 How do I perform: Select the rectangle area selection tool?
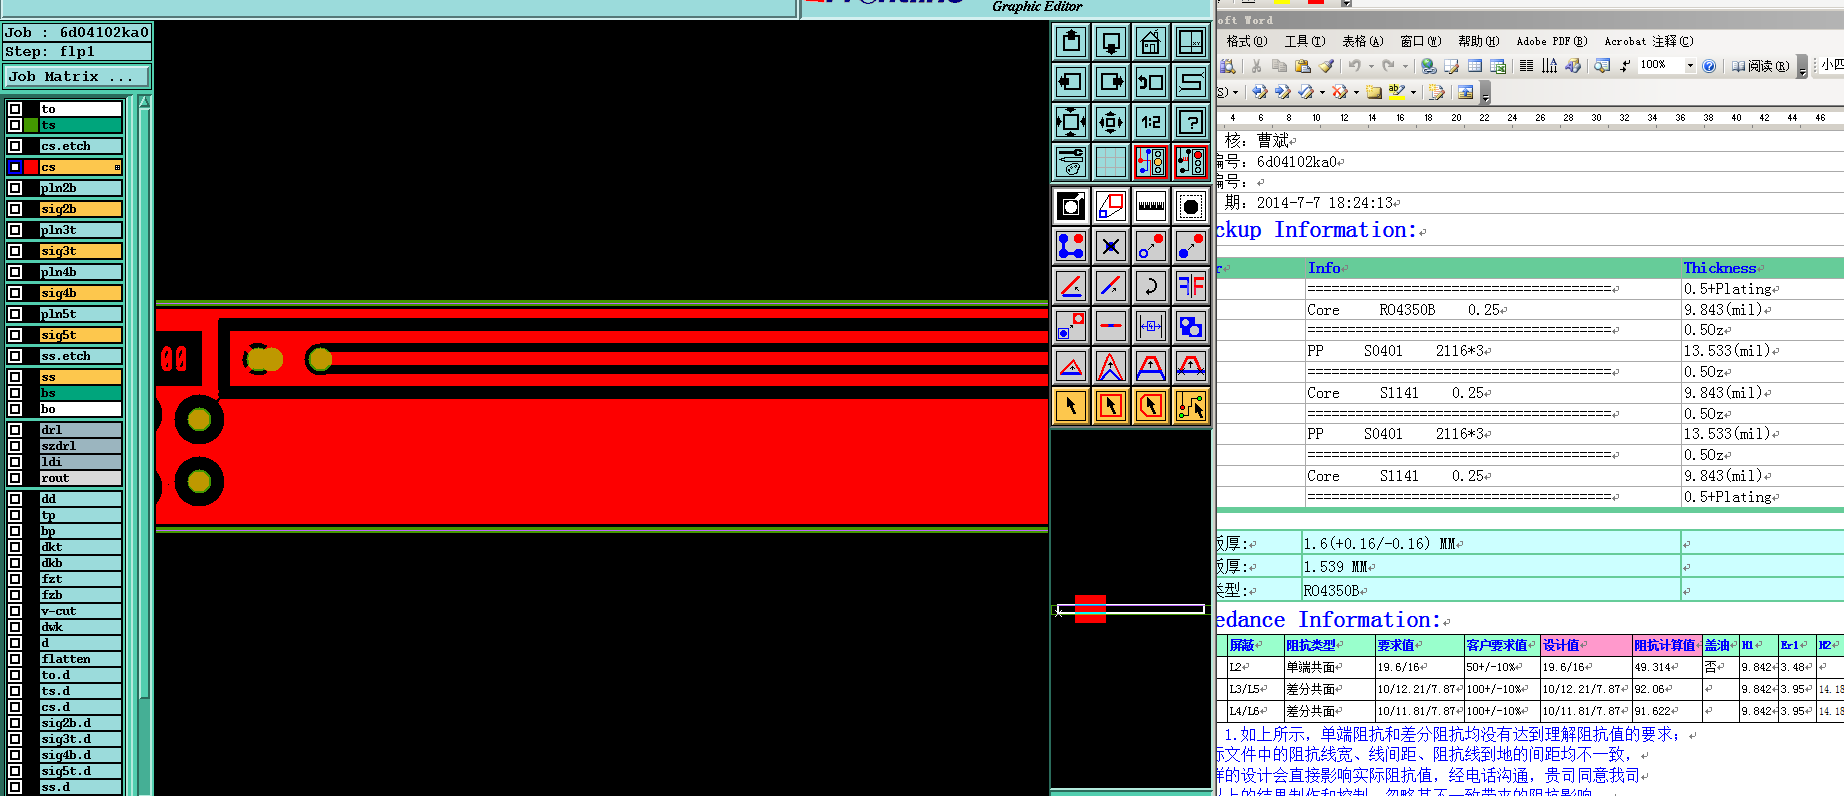[1111, 406]
